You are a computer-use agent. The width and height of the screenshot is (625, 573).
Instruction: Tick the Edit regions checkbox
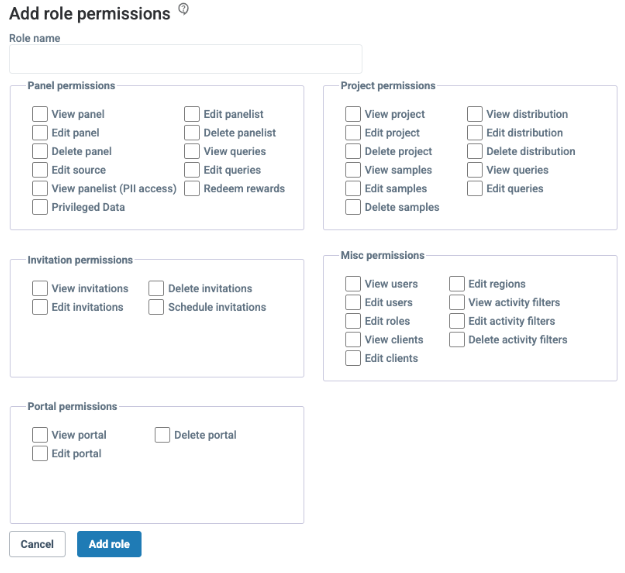click(457, 284)
